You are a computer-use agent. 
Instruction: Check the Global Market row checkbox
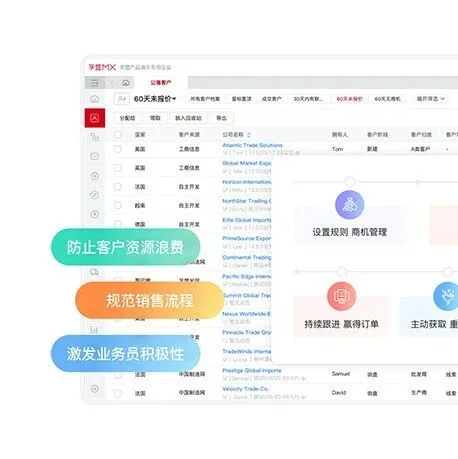tap(118, 168)
